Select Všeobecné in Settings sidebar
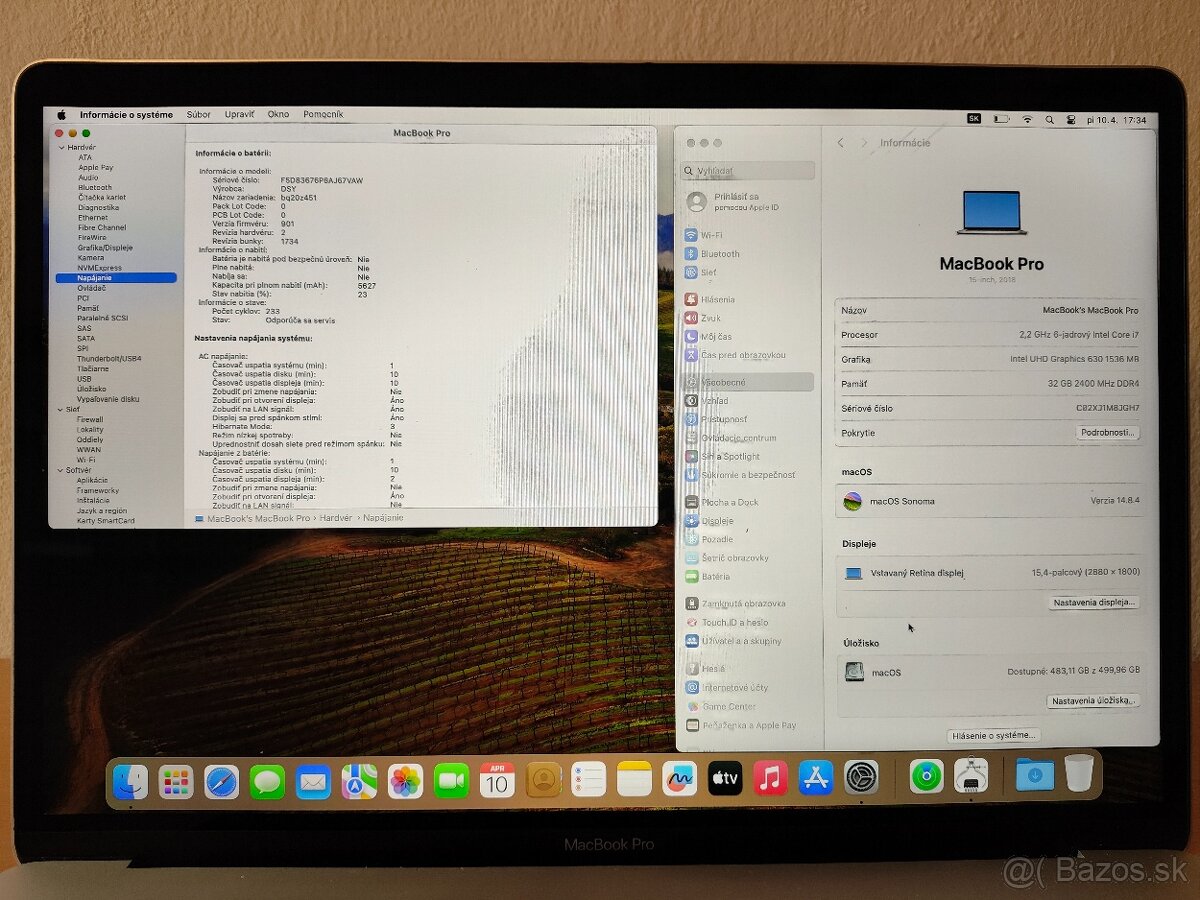Image resolution: width=1200 pixels, height=900 pixels. click(x=748, y=382)
